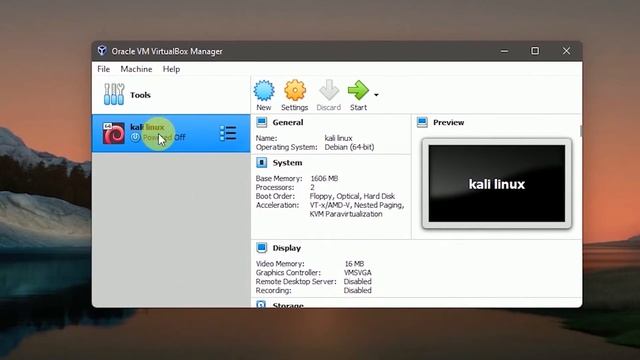This screenshot has width=640, height=360.
Task: Select the kali linux VM logo icon
Action: 113,133
